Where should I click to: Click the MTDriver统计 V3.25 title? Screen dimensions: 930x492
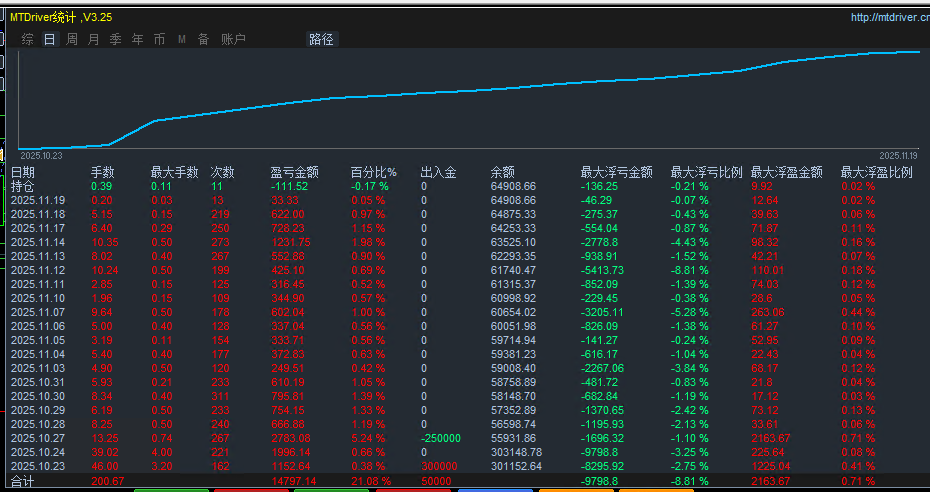[x=61, y=17]
